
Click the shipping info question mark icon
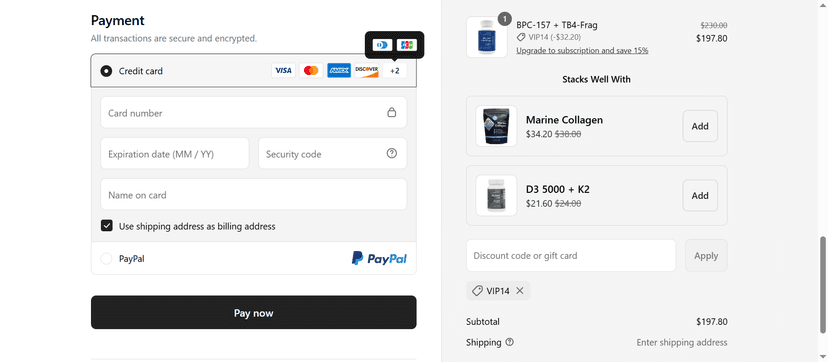tap(509, 342)
